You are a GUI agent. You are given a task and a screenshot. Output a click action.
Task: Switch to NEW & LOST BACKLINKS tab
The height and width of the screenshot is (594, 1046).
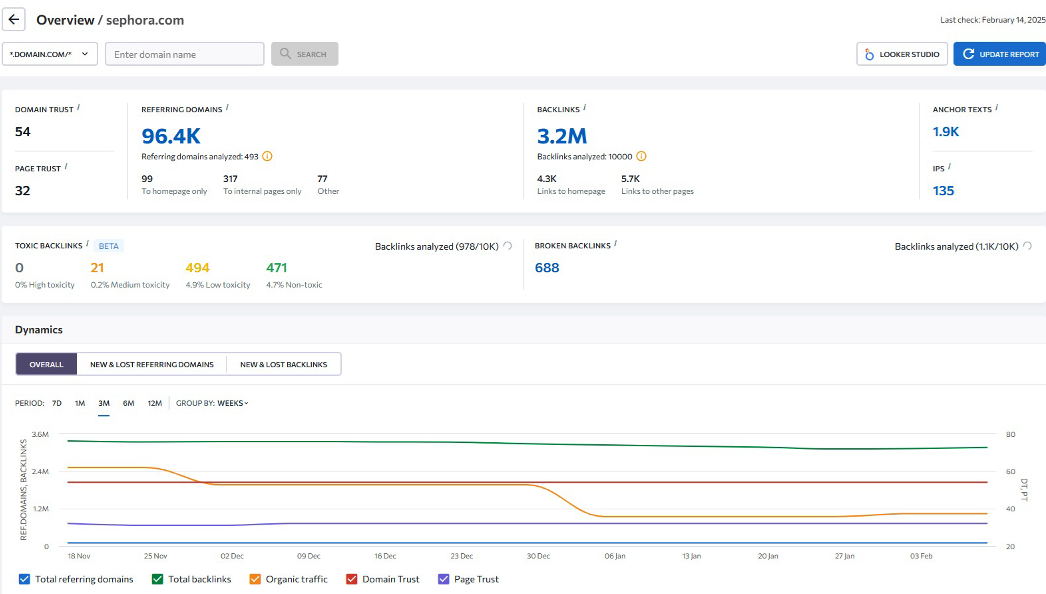click(x=284, y=364)
